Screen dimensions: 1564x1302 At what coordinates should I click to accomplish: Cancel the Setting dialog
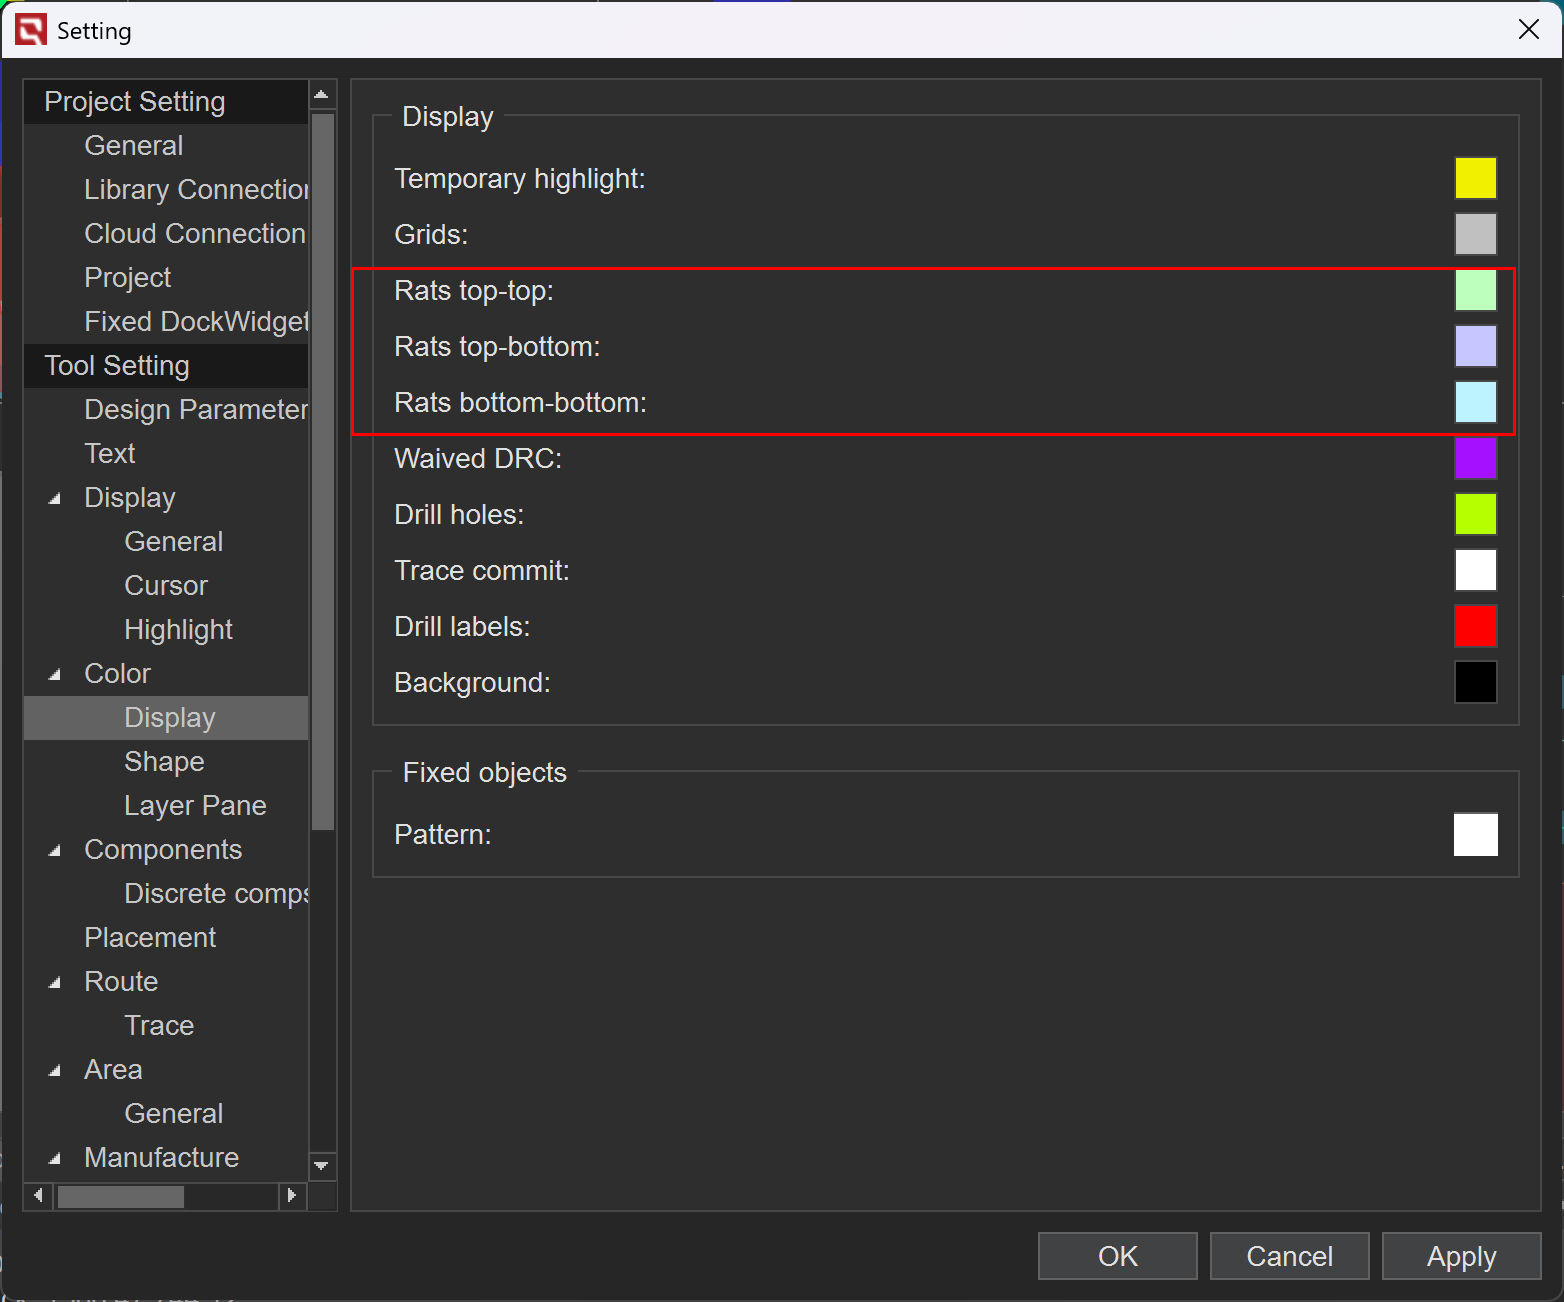1289,1256
